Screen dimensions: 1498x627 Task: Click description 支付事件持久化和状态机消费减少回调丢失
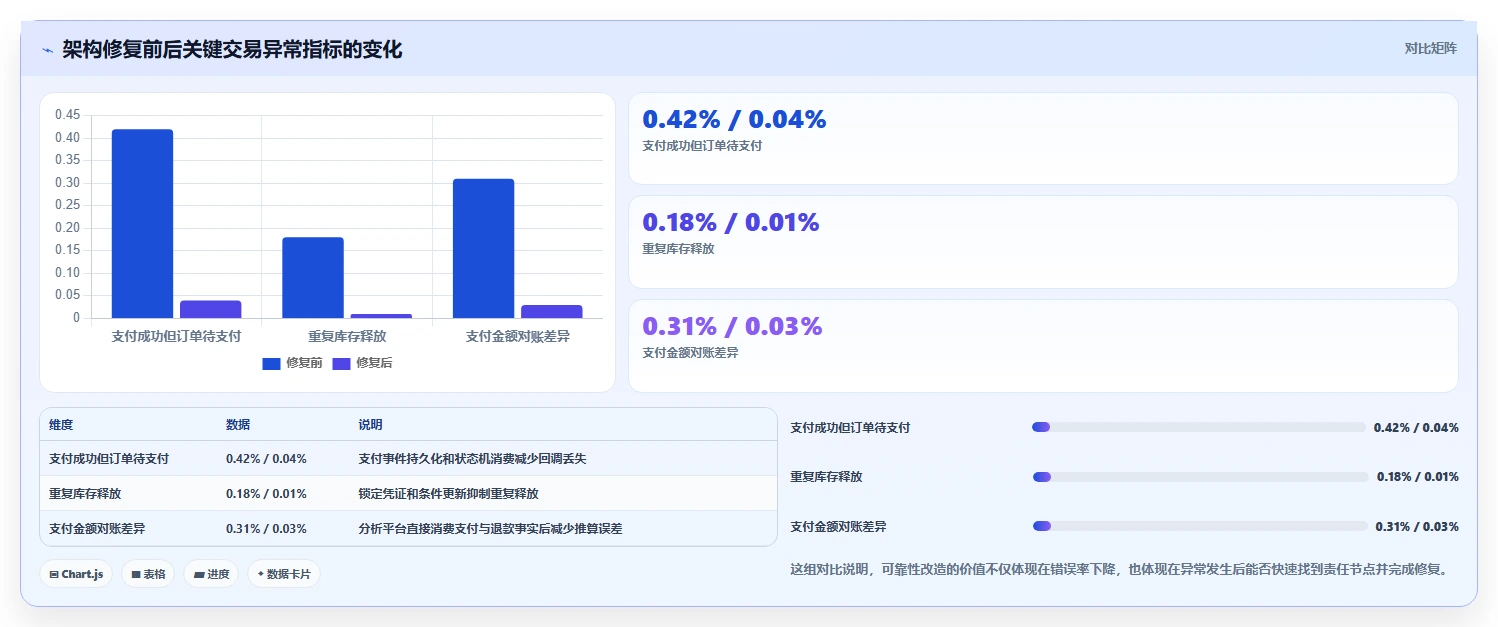[x=472, y=459]
